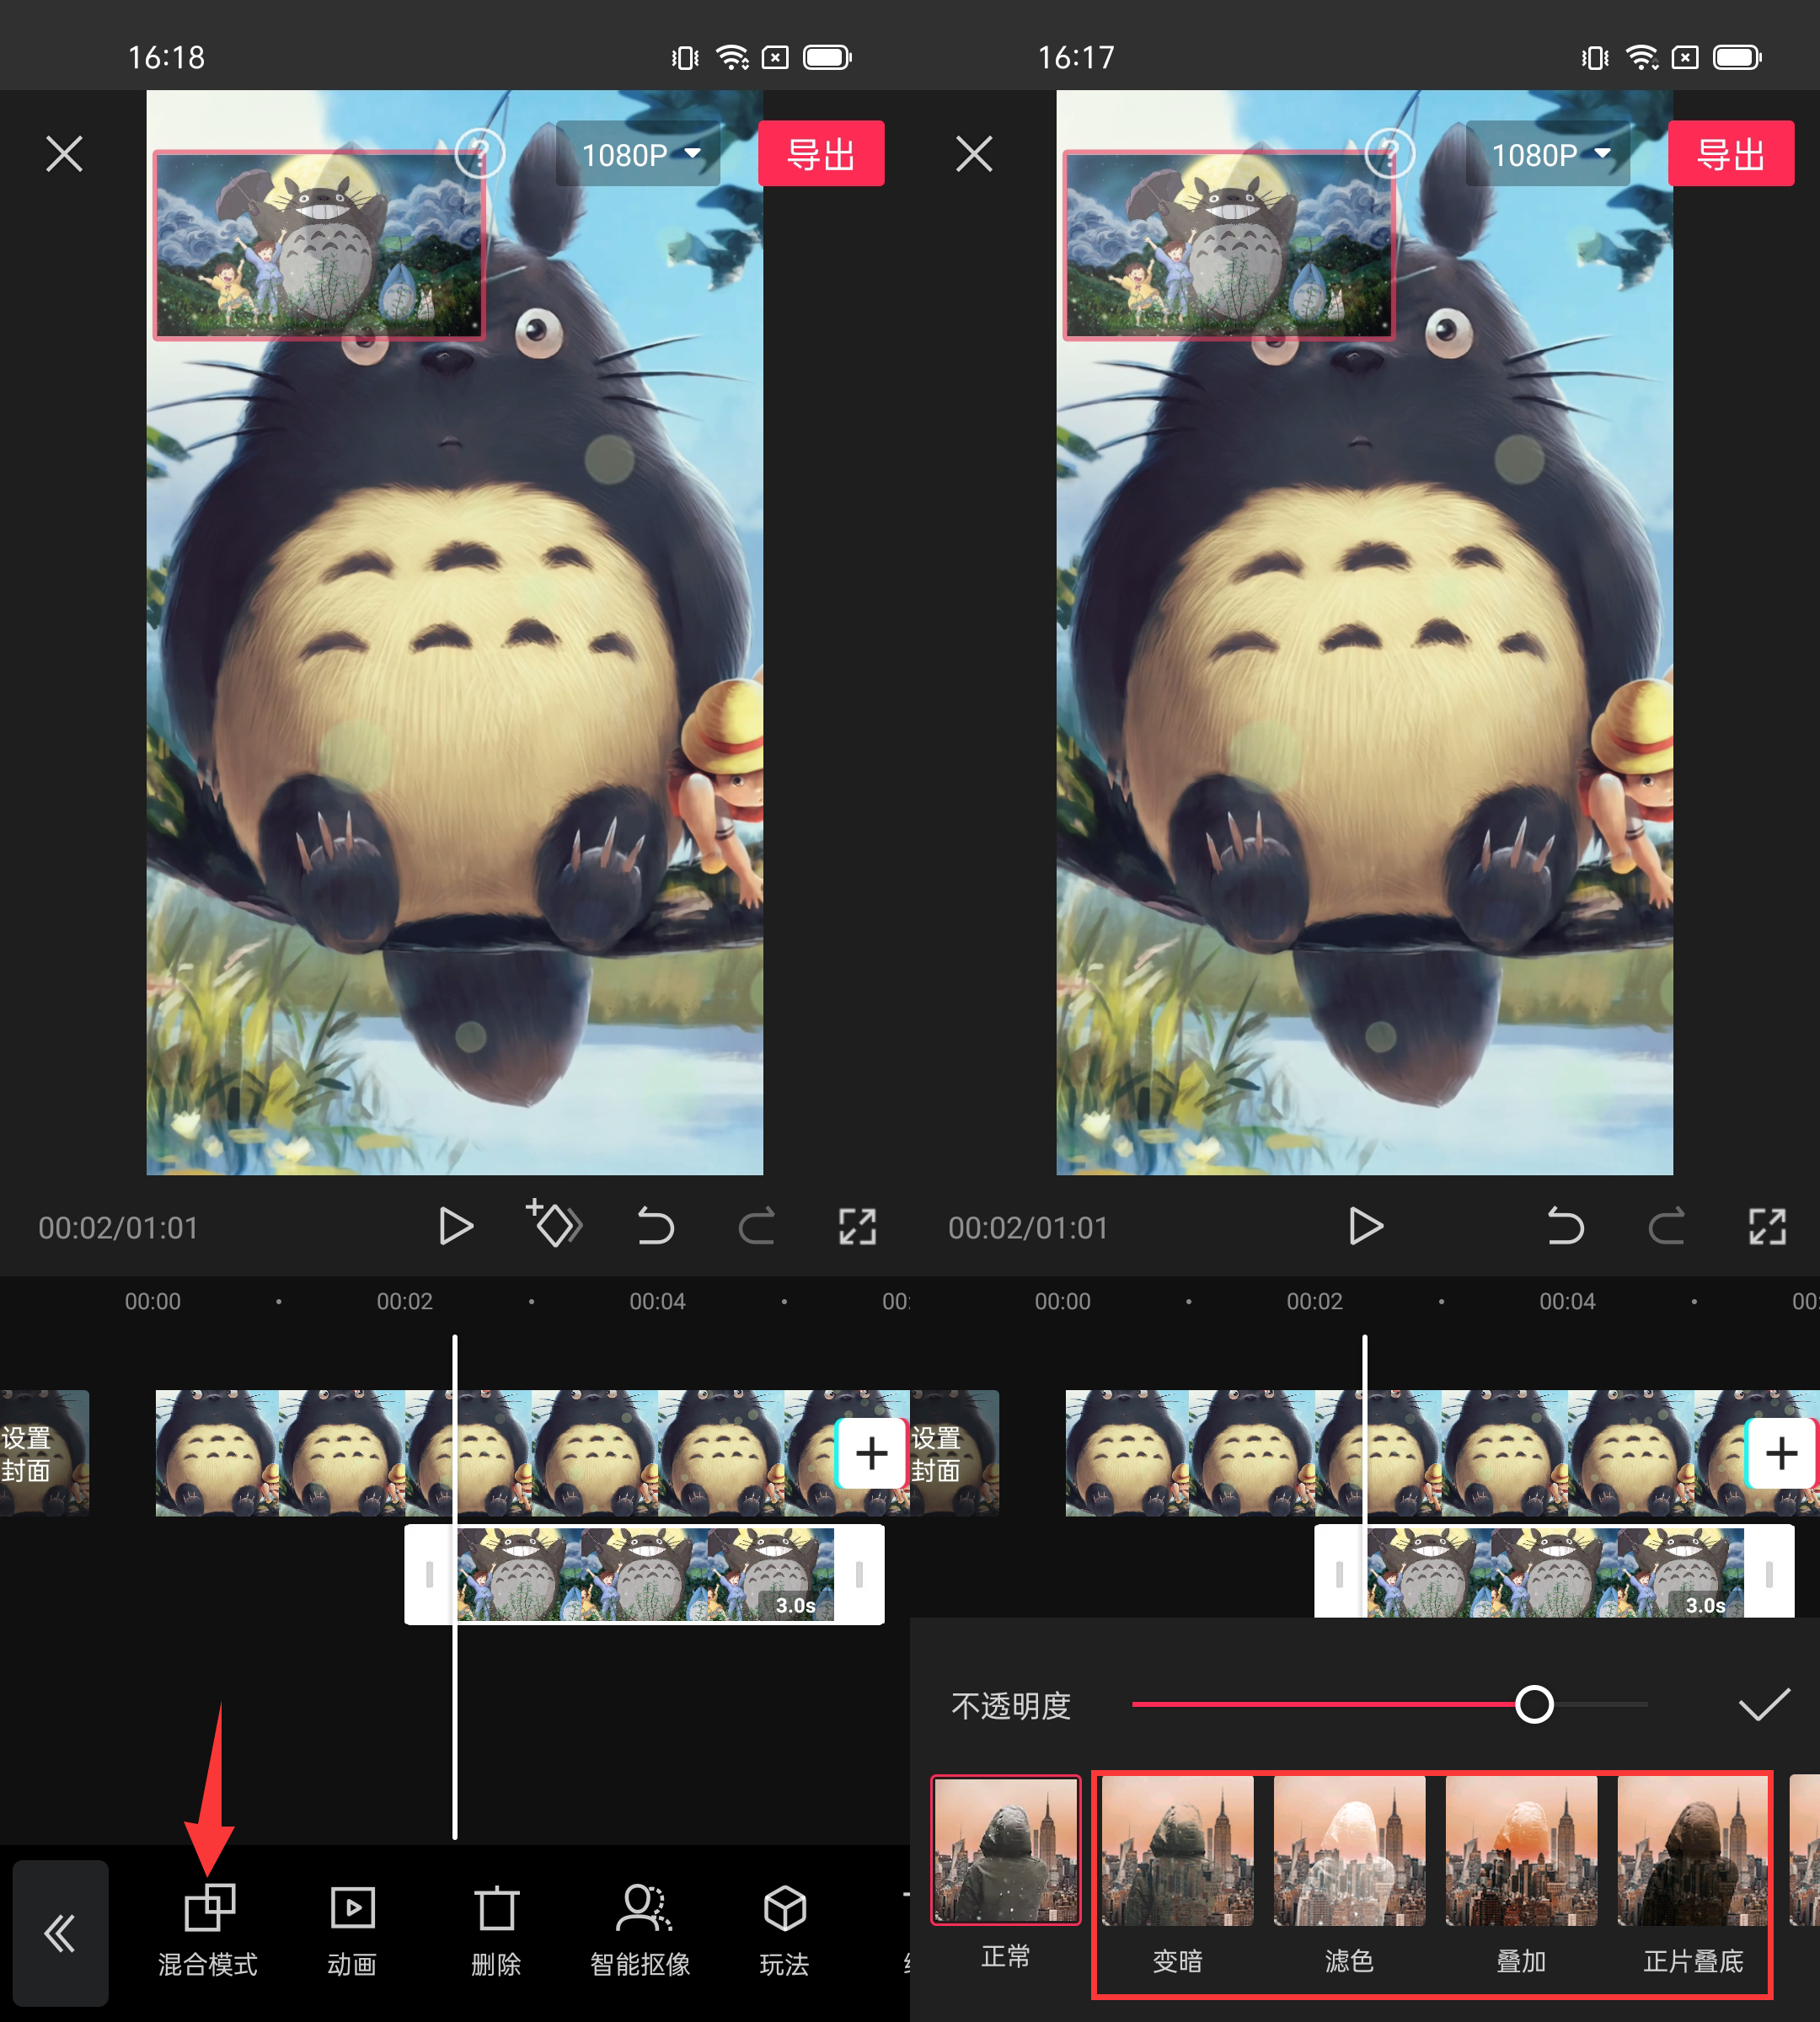Tap WiFi status icon in left status bar
Screen dimensions: 1820x2022
point(733,58)
